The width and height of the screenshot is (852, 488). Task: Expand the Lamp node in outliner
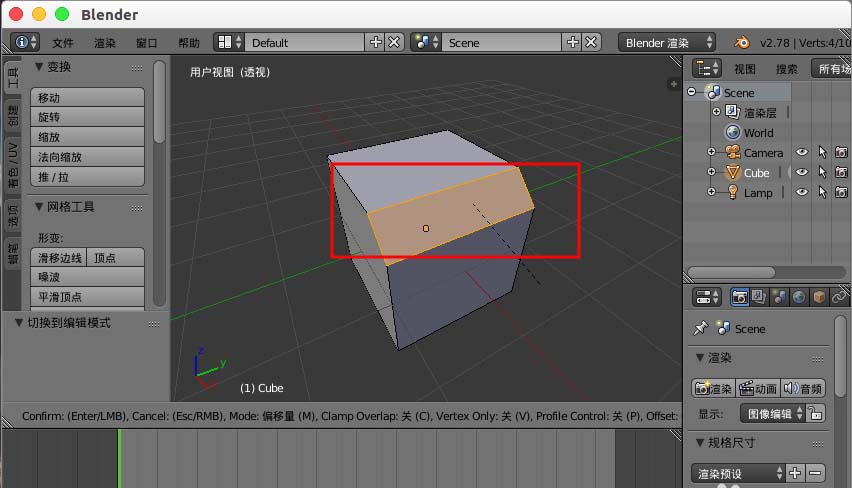[x=711, y=192]
